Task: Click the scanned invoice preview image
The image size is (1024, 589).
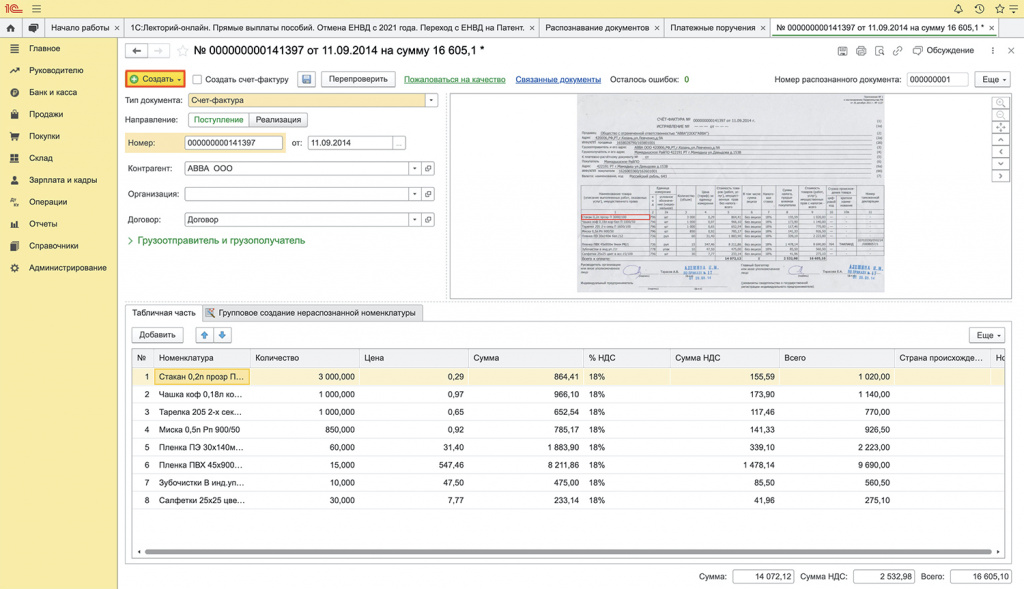Action: (x=730, y=193)
